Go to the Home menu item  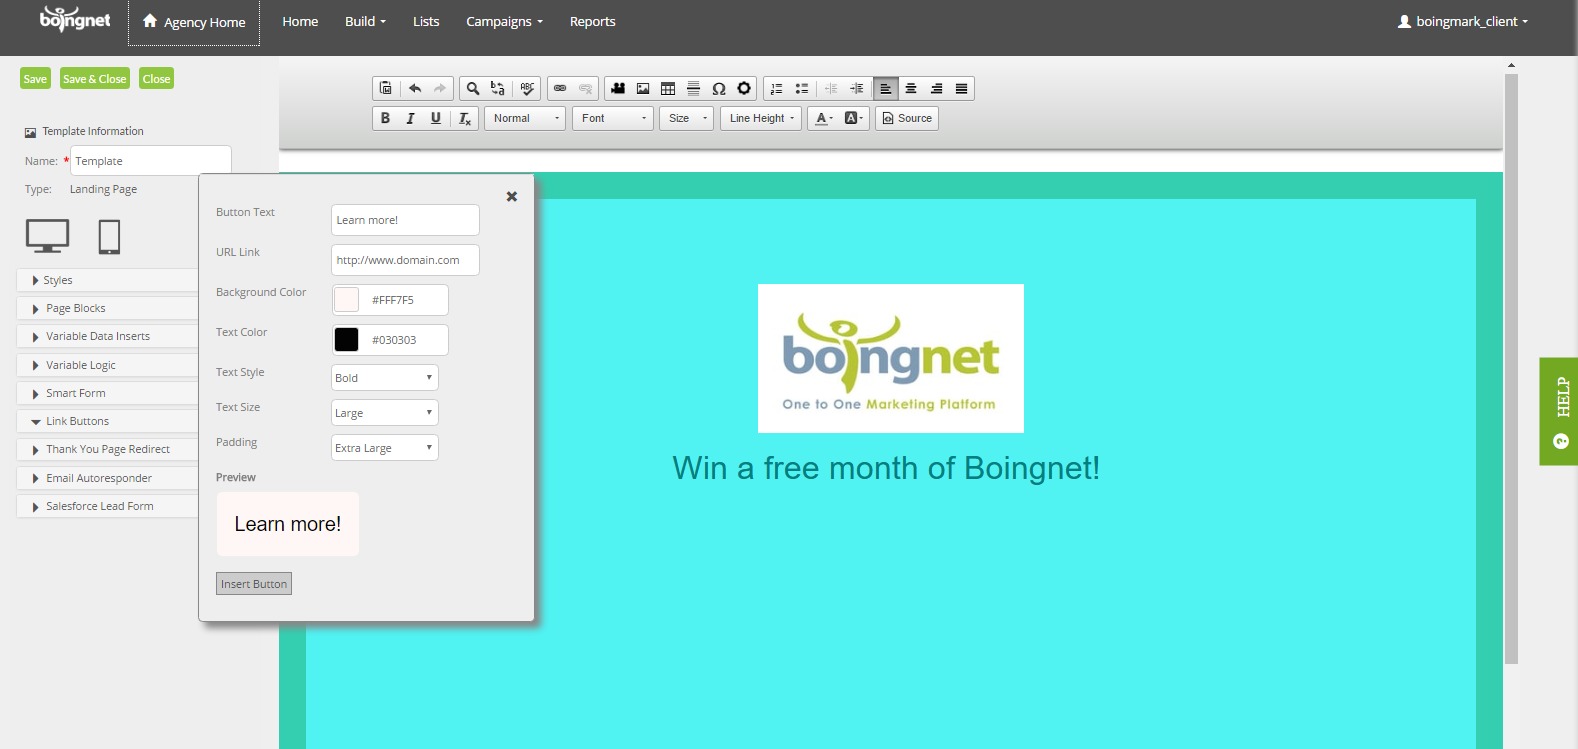pyautogui.click(x=300, y=21)
